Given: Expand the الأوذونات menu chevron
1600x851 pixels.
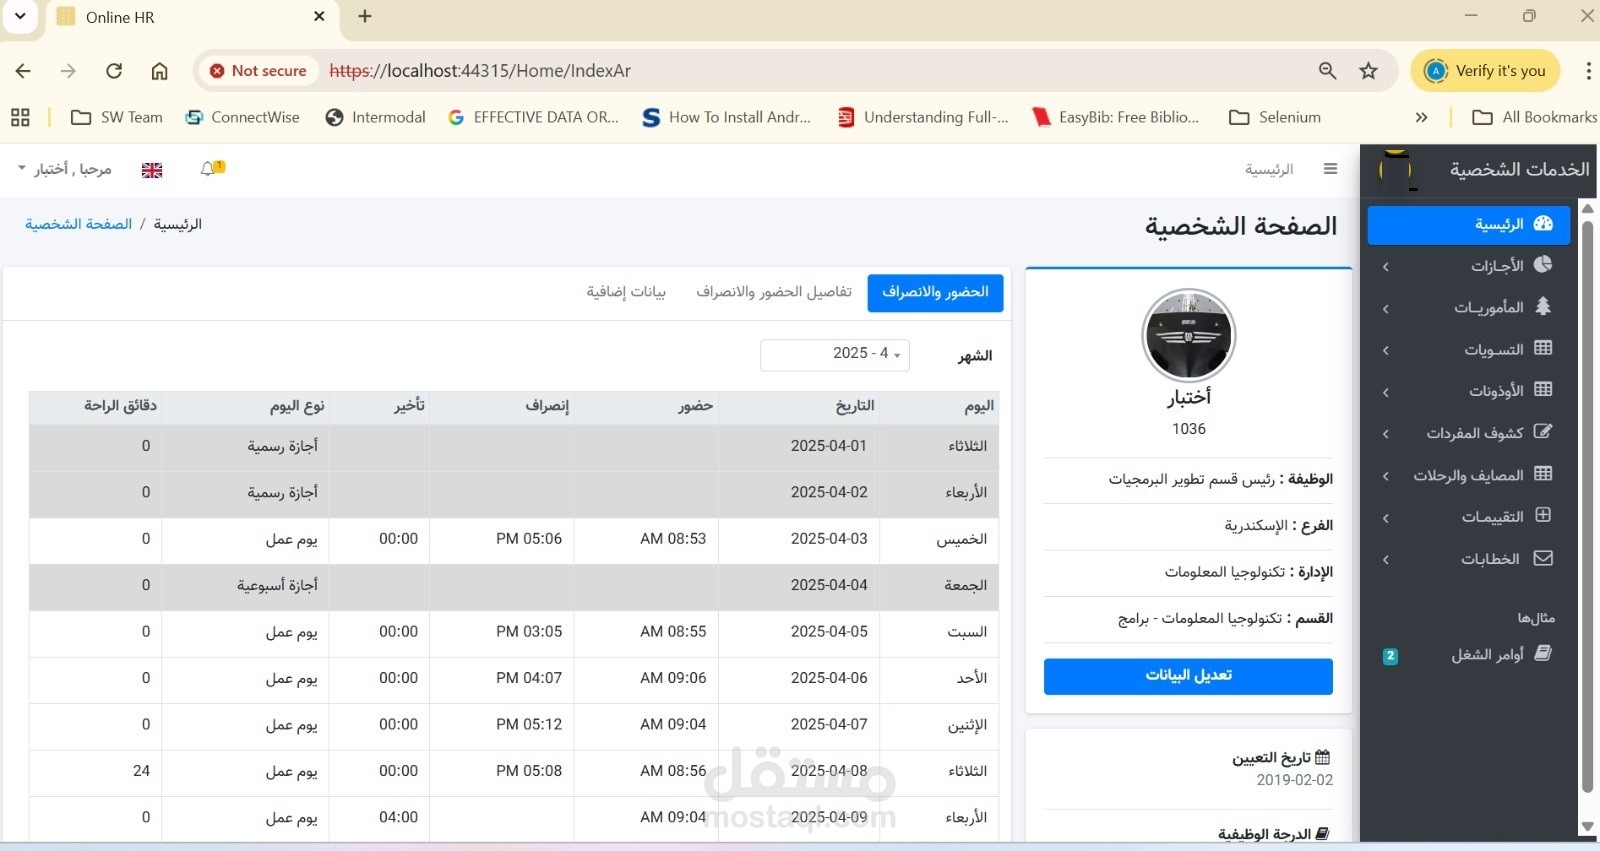Looking at the screenshot, I should point(1386,393).
